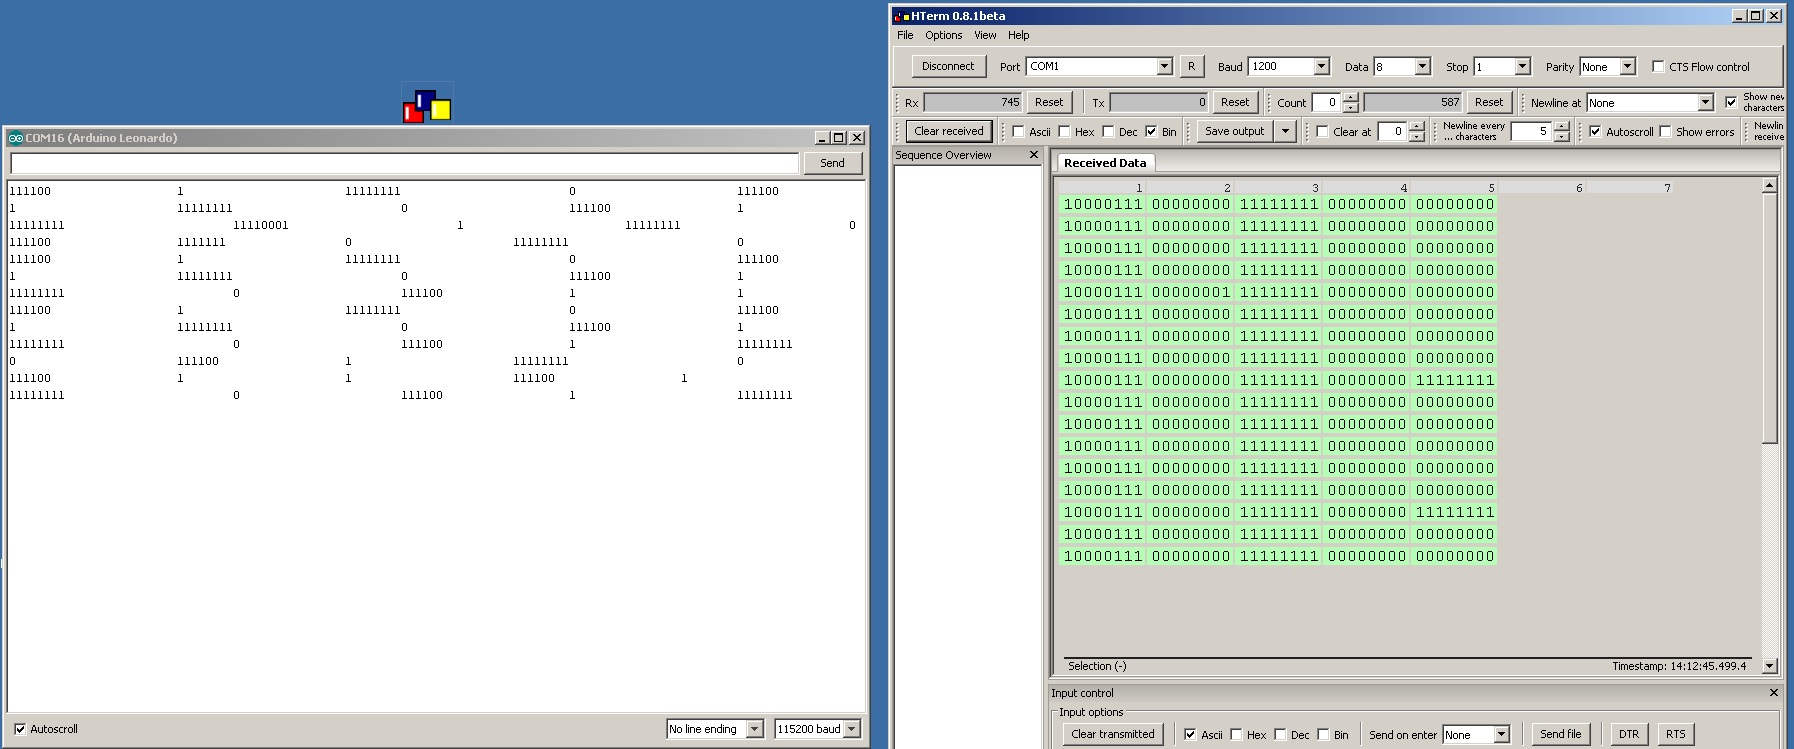Screen dimensions: 1794x749
Task: Select the 00000001 cell in Received Data
Action: [1191, 292]
